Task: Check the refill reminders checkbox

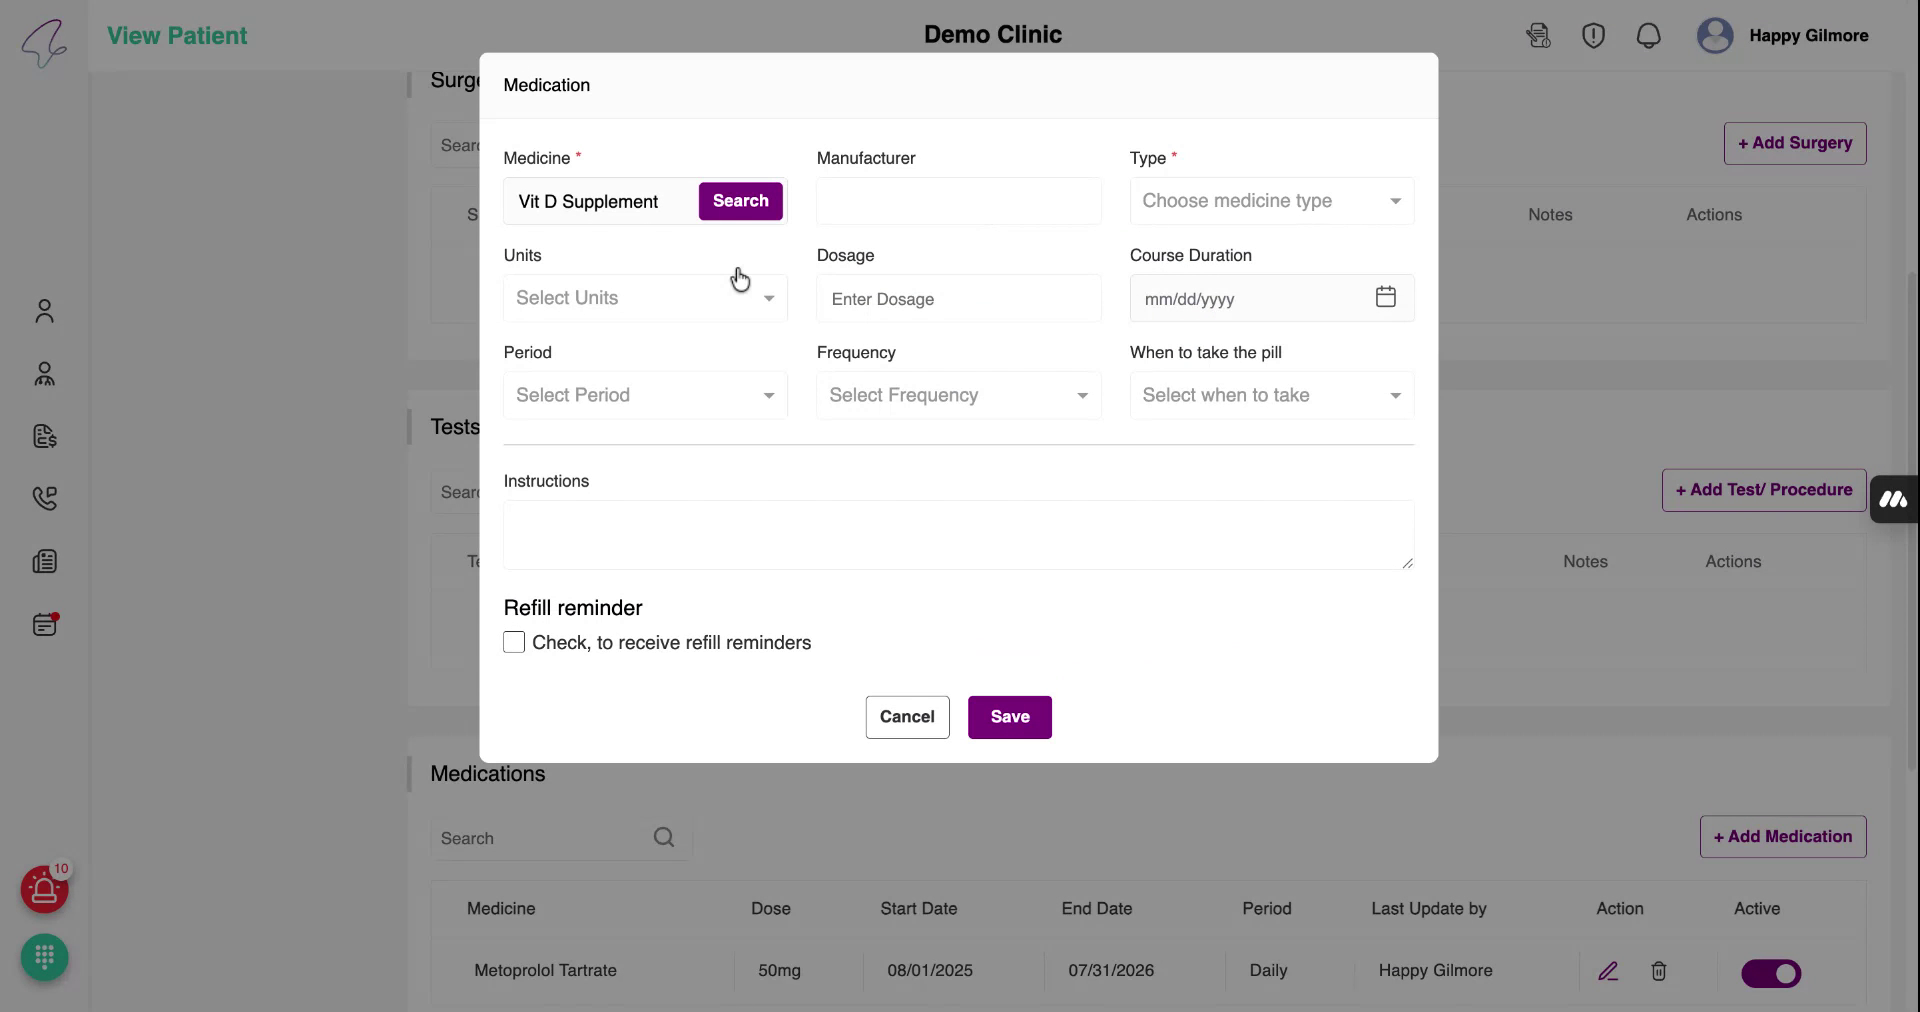Action: coord(514,642)
